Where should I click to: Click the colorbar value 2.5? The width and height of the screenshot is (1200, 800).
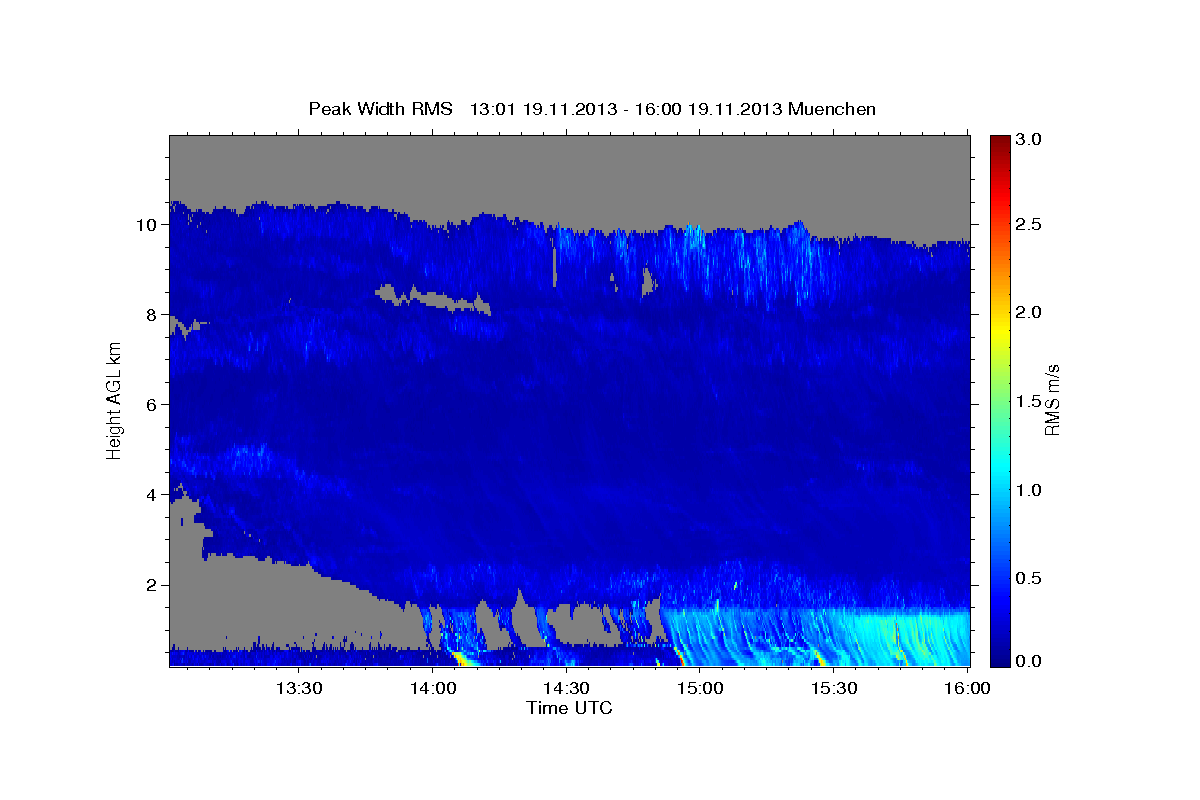click(1028, 225)
